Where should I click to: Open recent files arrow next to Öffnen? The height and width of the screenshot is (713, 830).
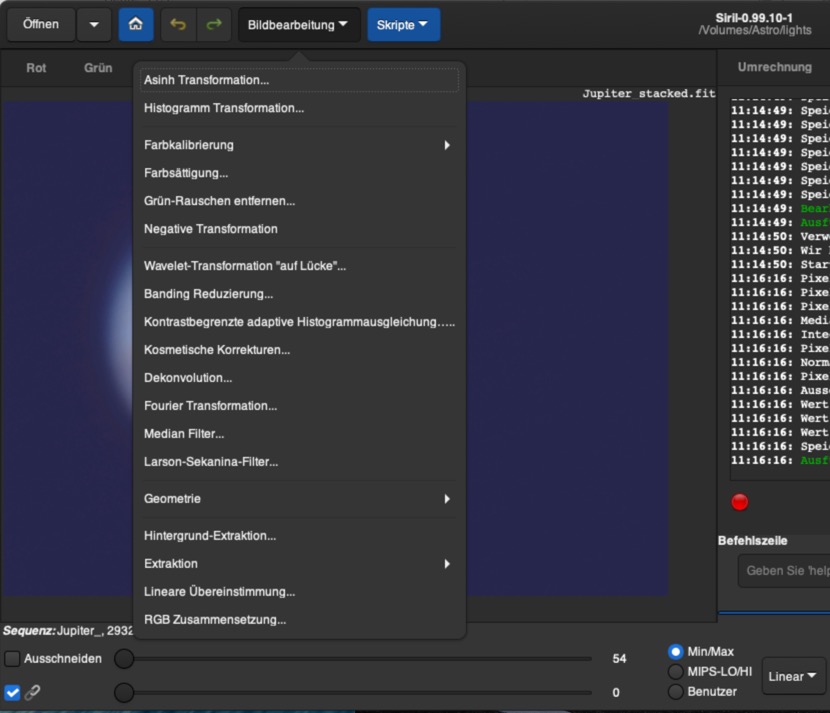93,24
